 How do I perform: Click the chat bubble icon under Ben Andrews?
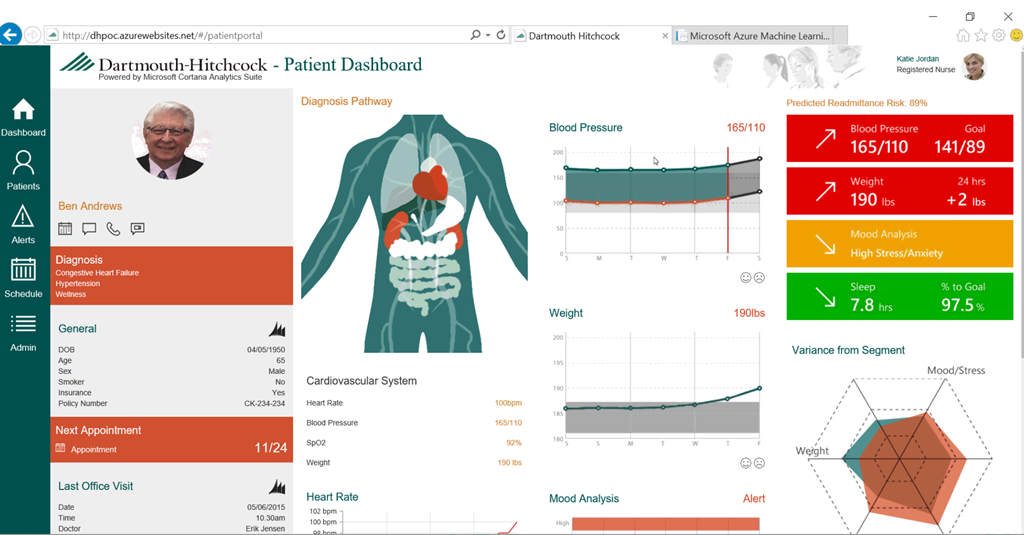[x=89, y=229]
